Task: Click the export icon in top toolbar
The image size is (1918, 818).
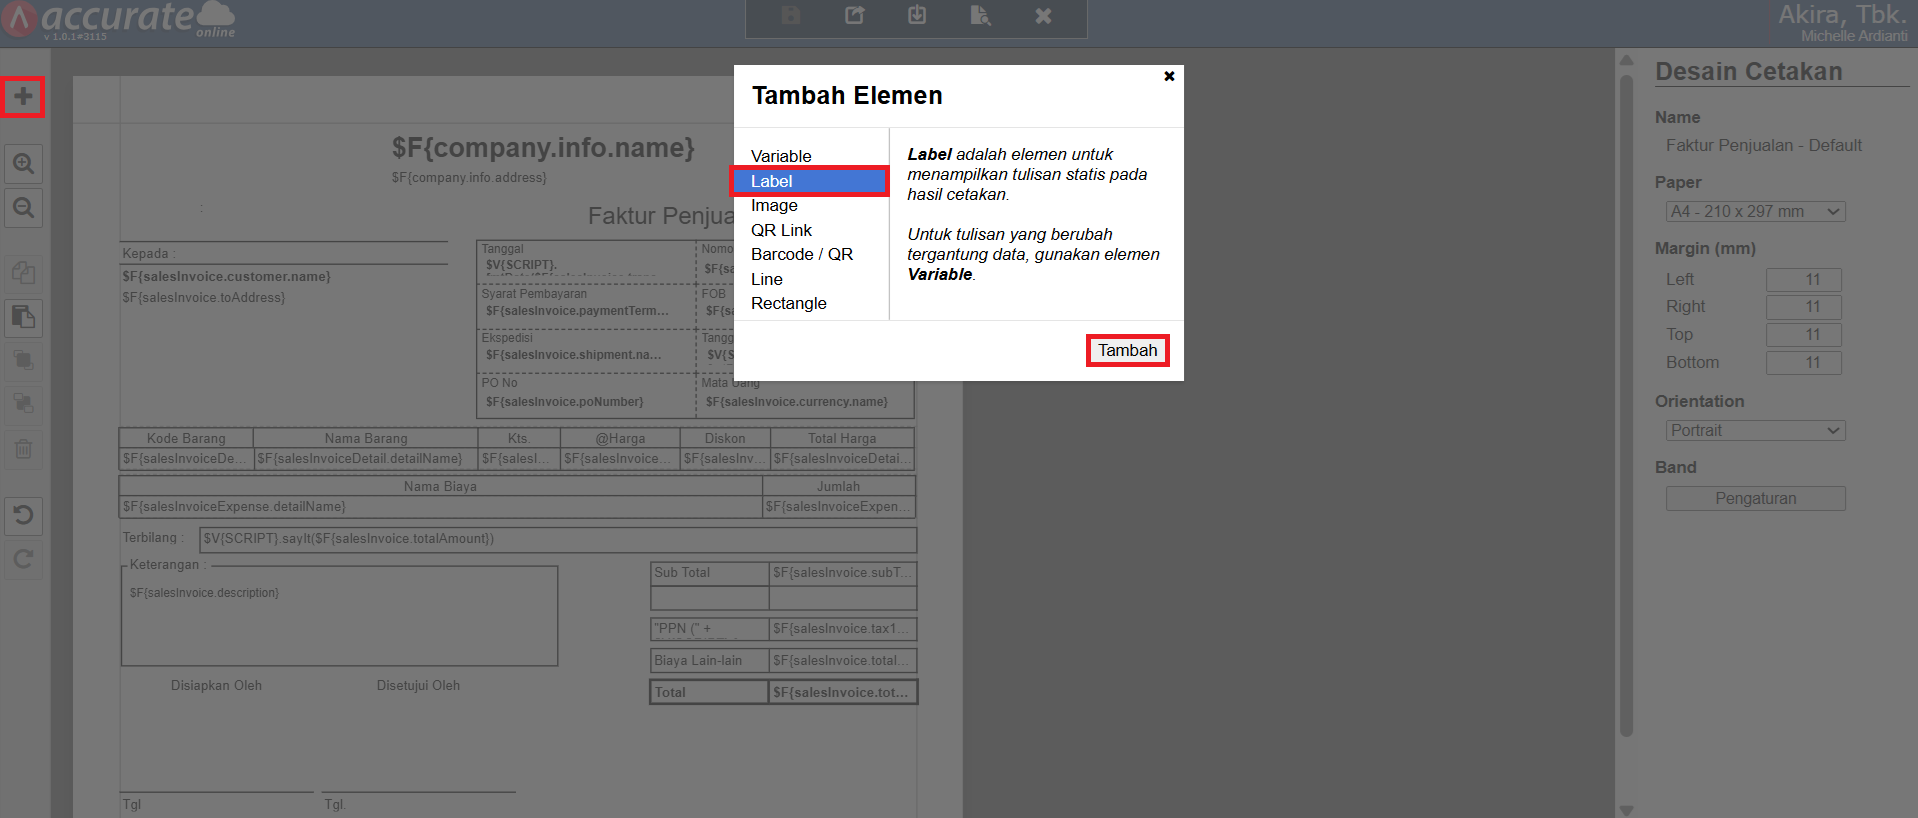Action: 854,16
